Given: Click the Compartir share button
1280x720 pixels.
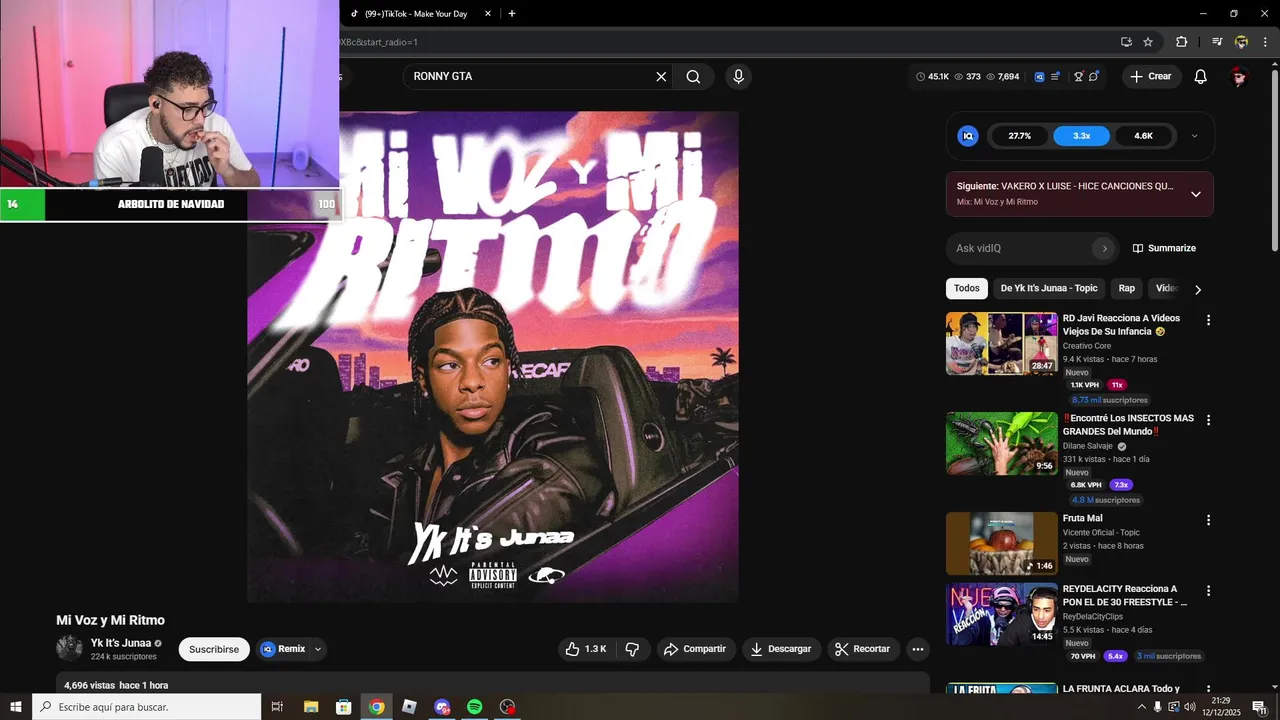Looking at the screenshot, I should pos(696,649).
